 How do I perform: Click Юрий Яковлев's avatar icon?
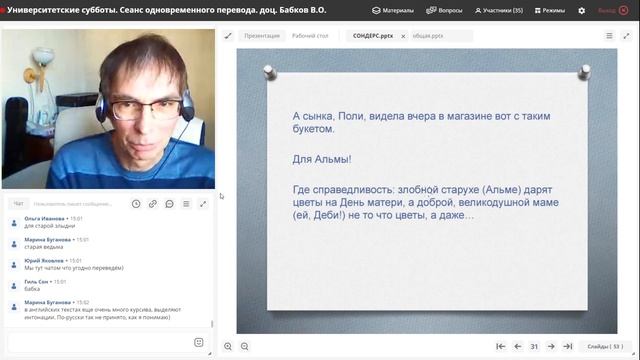pos(14,265)
